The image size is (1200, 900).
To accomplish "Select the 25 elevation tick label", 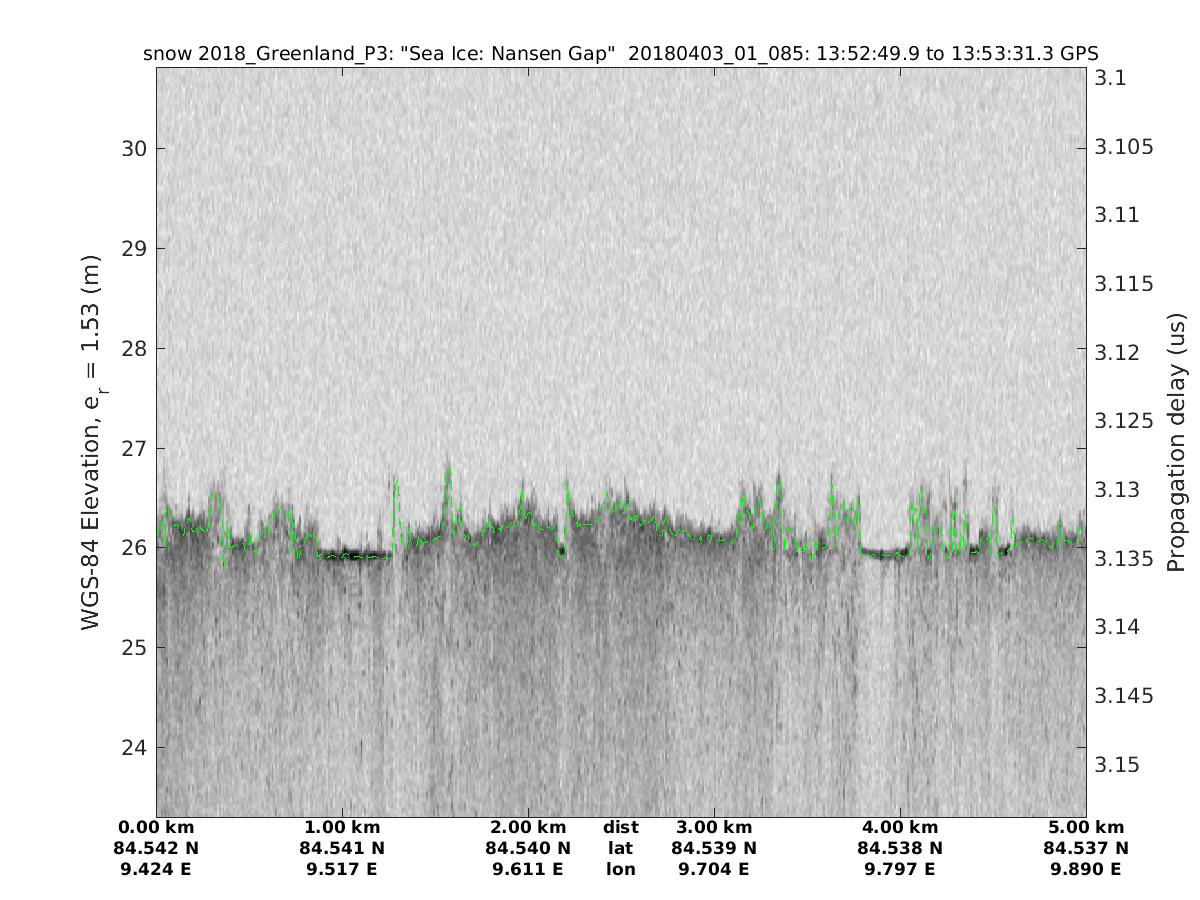I will [134, 648].
